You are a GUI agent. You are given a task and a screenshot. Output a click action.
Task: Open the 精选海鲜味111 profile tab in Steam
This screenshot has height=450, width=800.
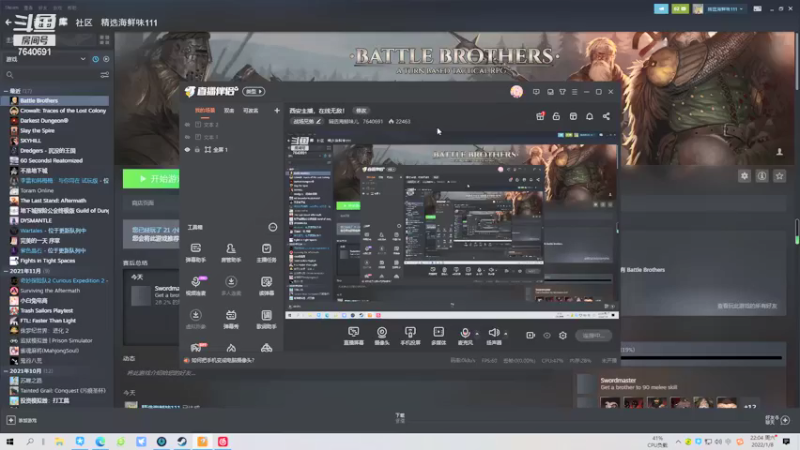click(129, 22)
